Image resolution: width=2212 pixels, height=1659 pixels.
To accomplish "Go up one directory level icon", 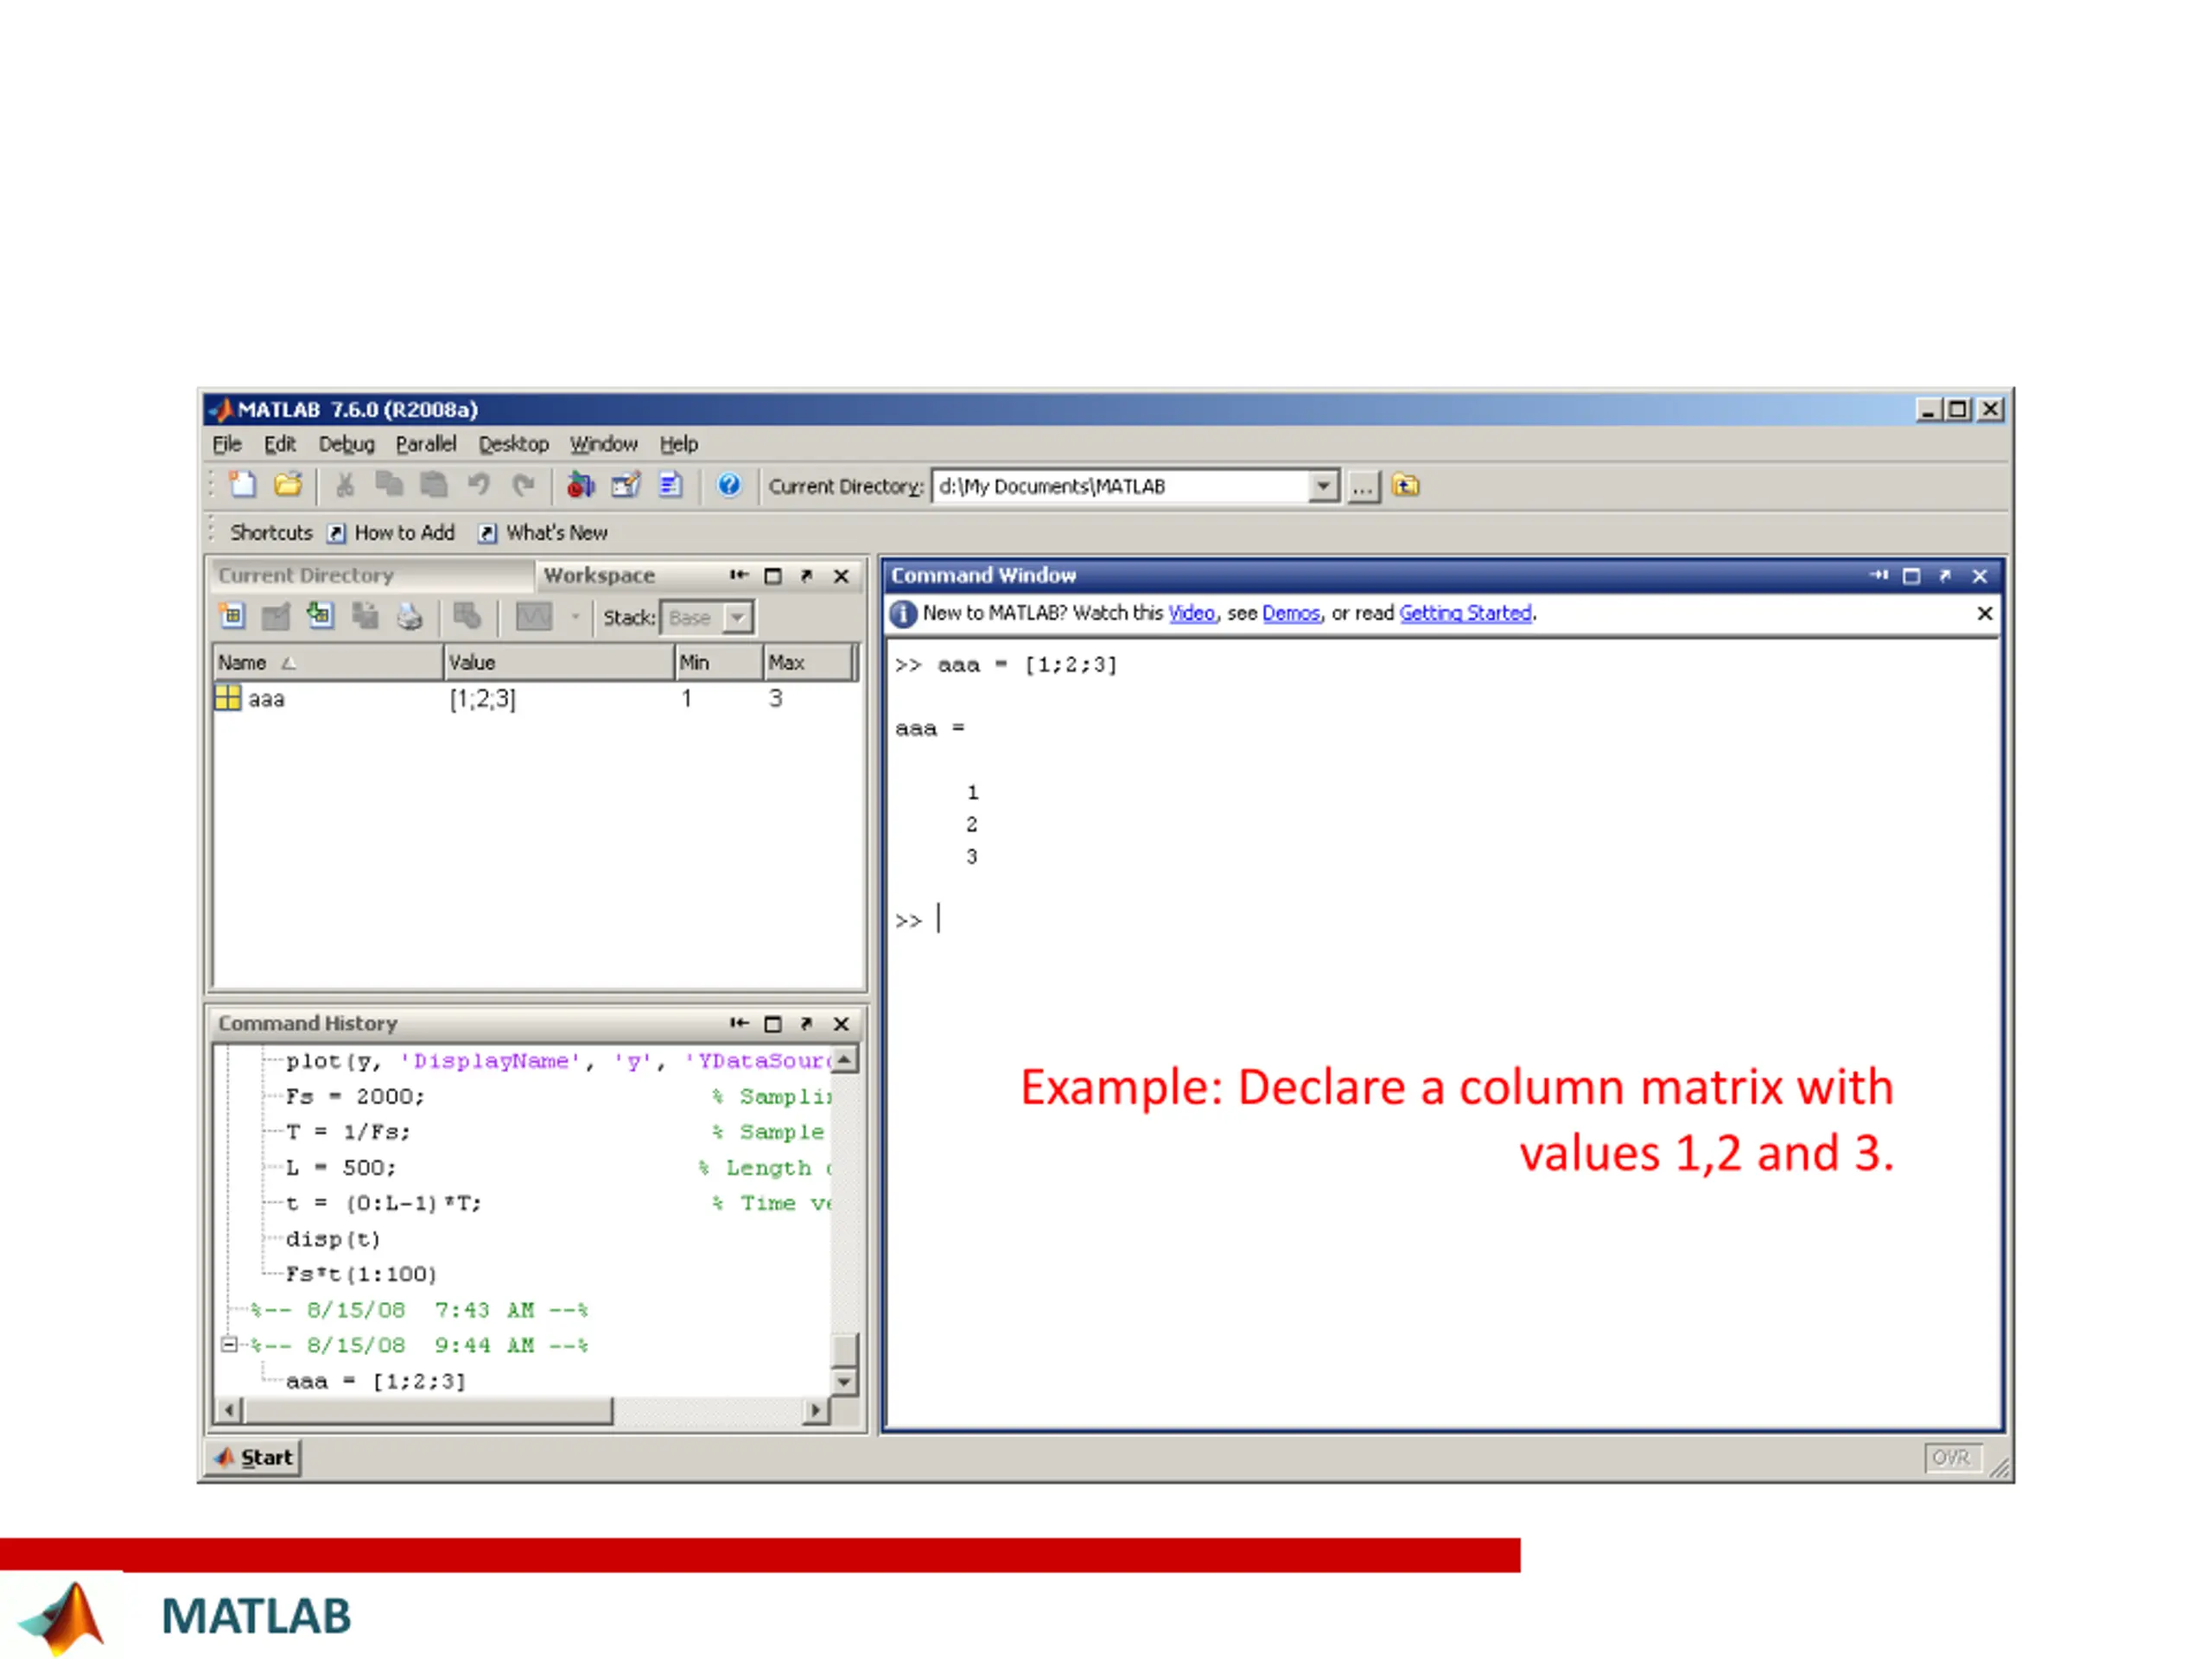I will pyautogui.click(x=1406, y=485).
